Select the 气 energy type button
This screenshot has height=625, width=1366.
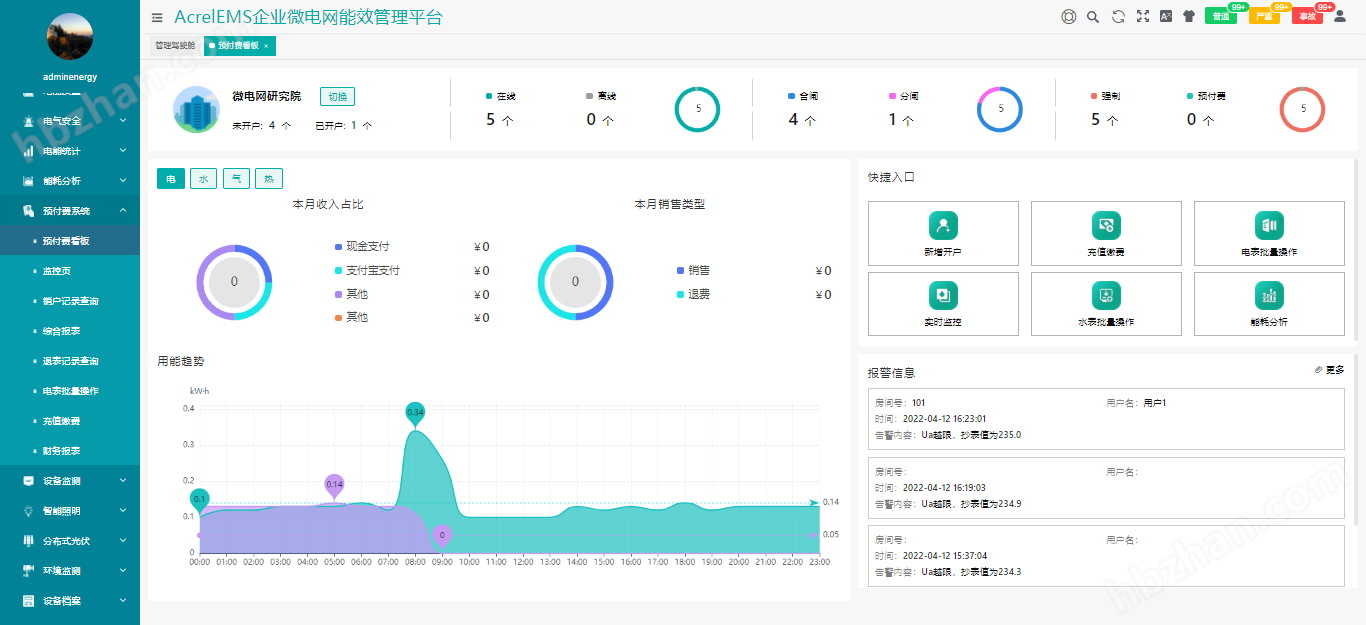[235, 178]
